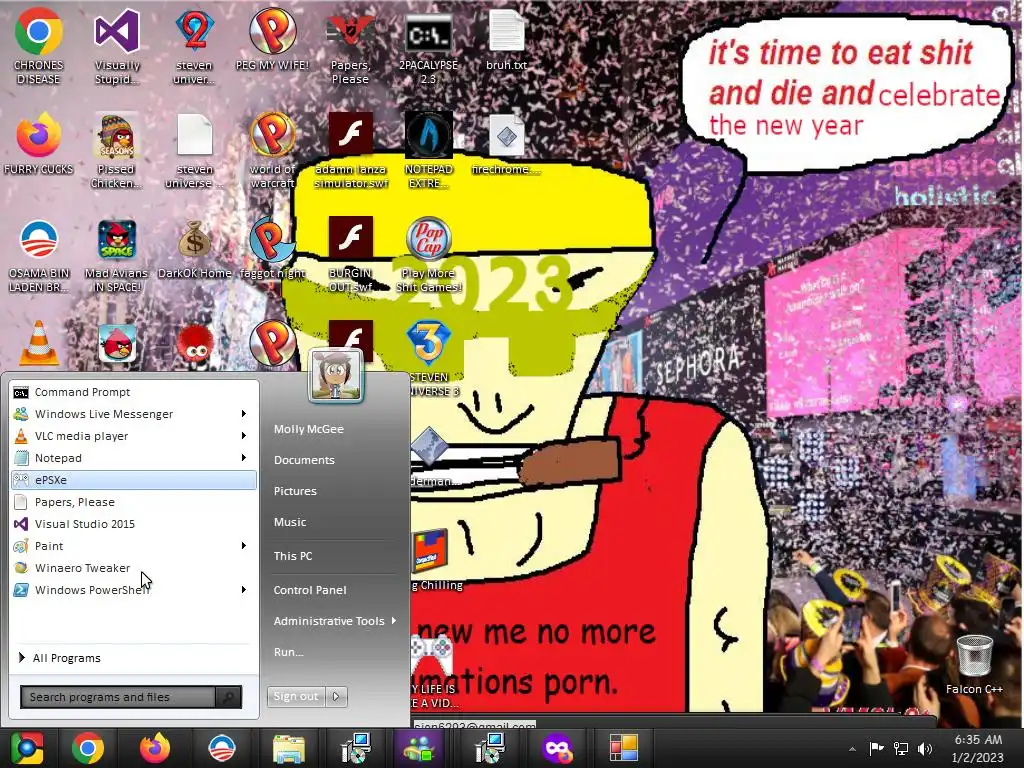Image resolution: width=1024 pixels, height=768 pixels.
Task: Open the network tray icon
Action: [x=901, y=748]
